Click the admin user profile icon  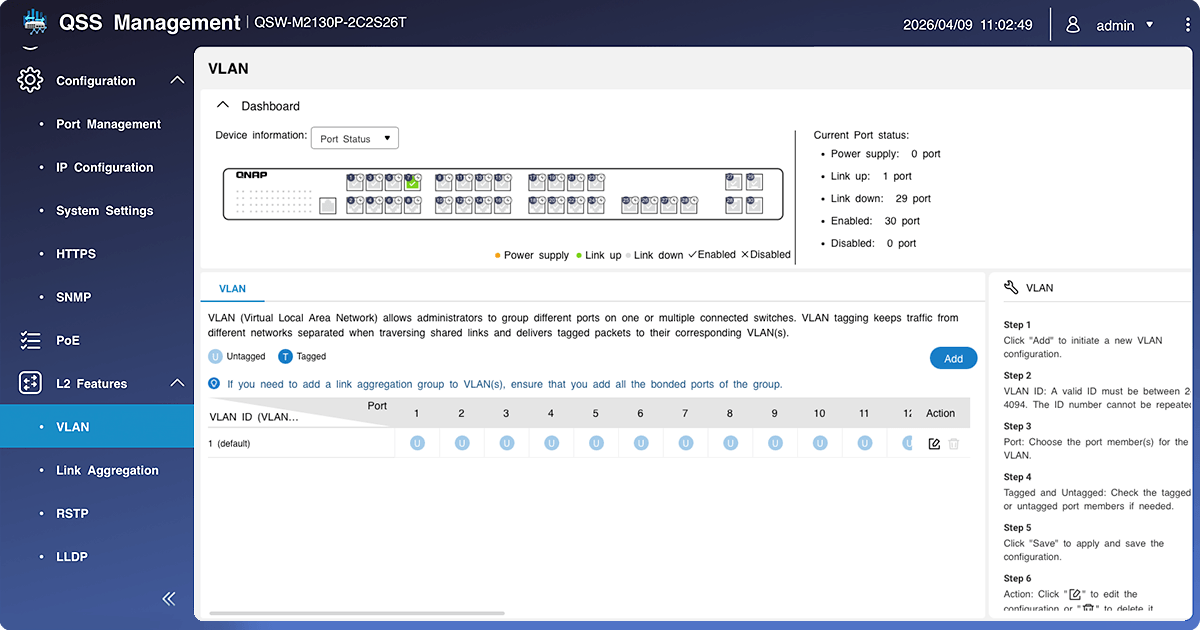(1073, 25)
